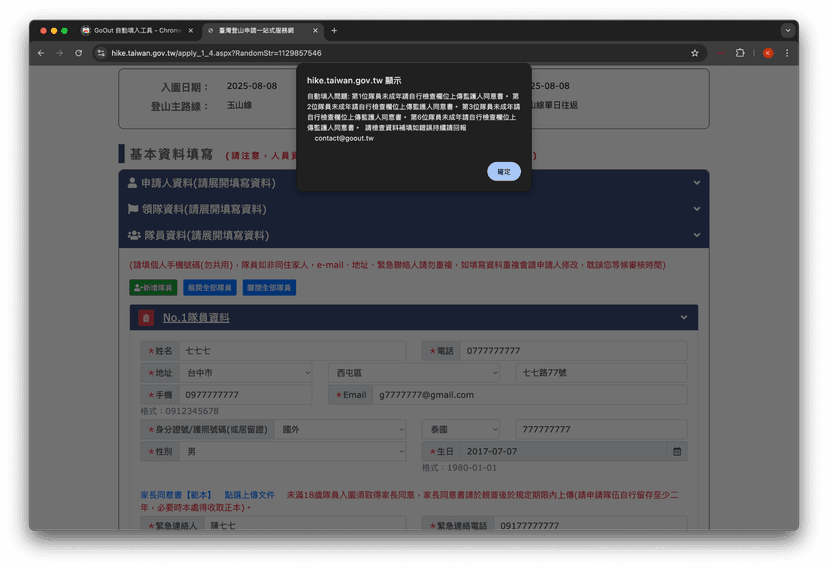Click chevron on 隊員資料 row

coord(697,235)
